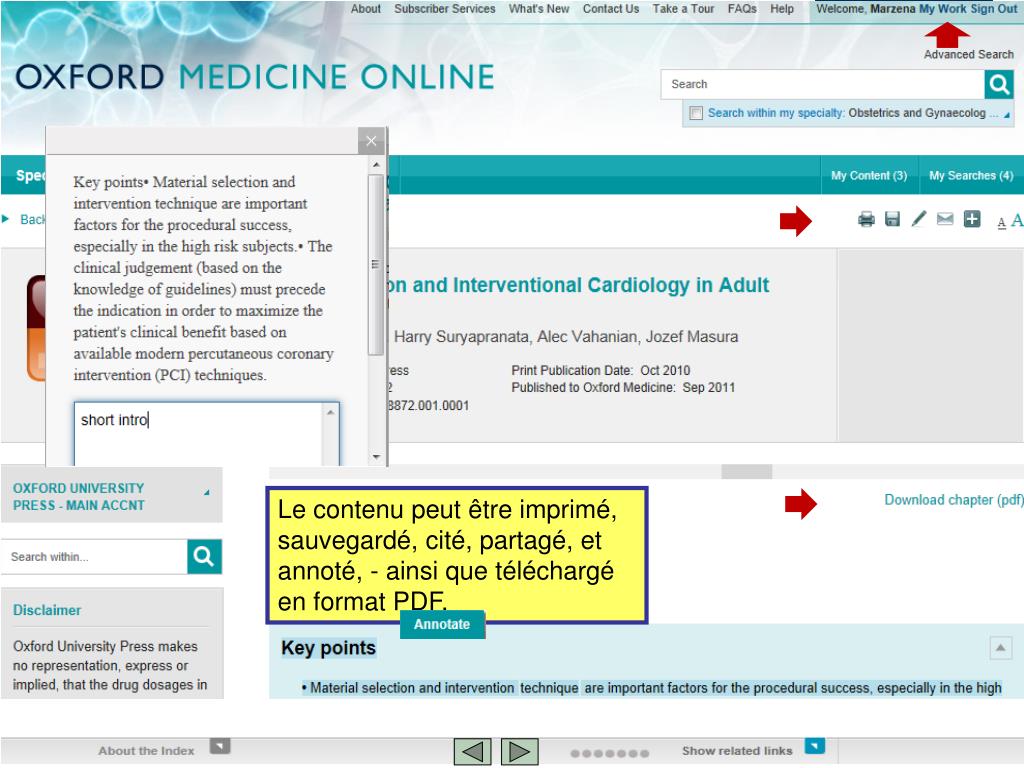1024x768 pixels.
Task: Click in the main Search field
Action: pyautogui.click(x=822, y=84)
